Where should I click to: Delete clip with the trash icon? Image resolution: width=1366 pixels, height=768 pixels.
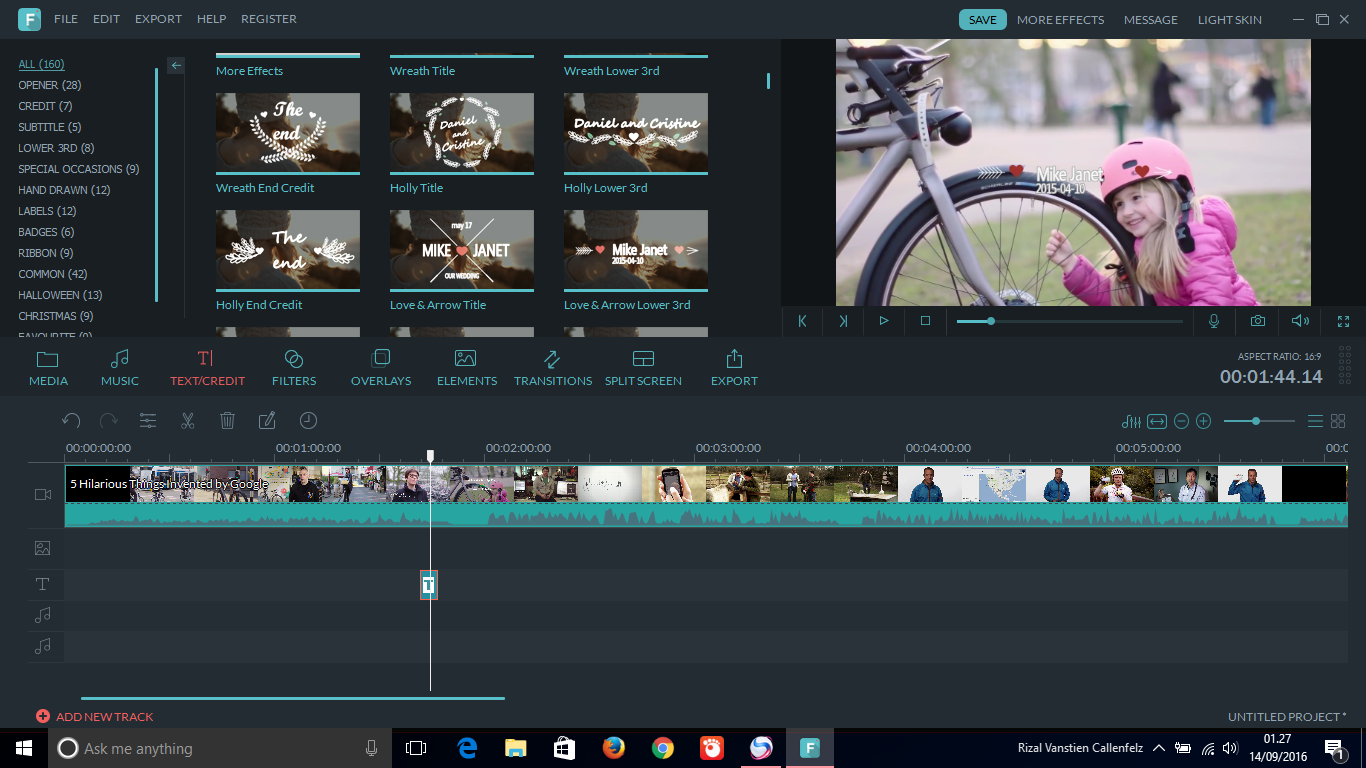(227, 421)
